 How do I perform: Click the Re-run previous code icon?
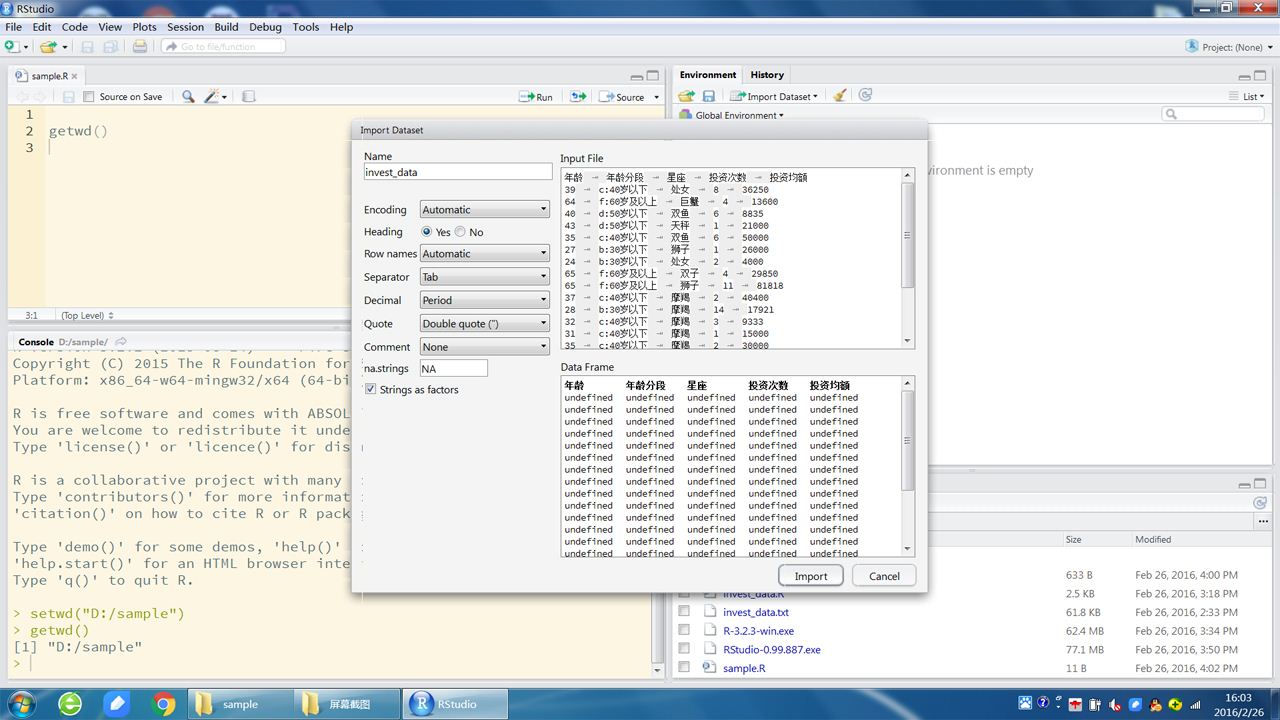578,97
